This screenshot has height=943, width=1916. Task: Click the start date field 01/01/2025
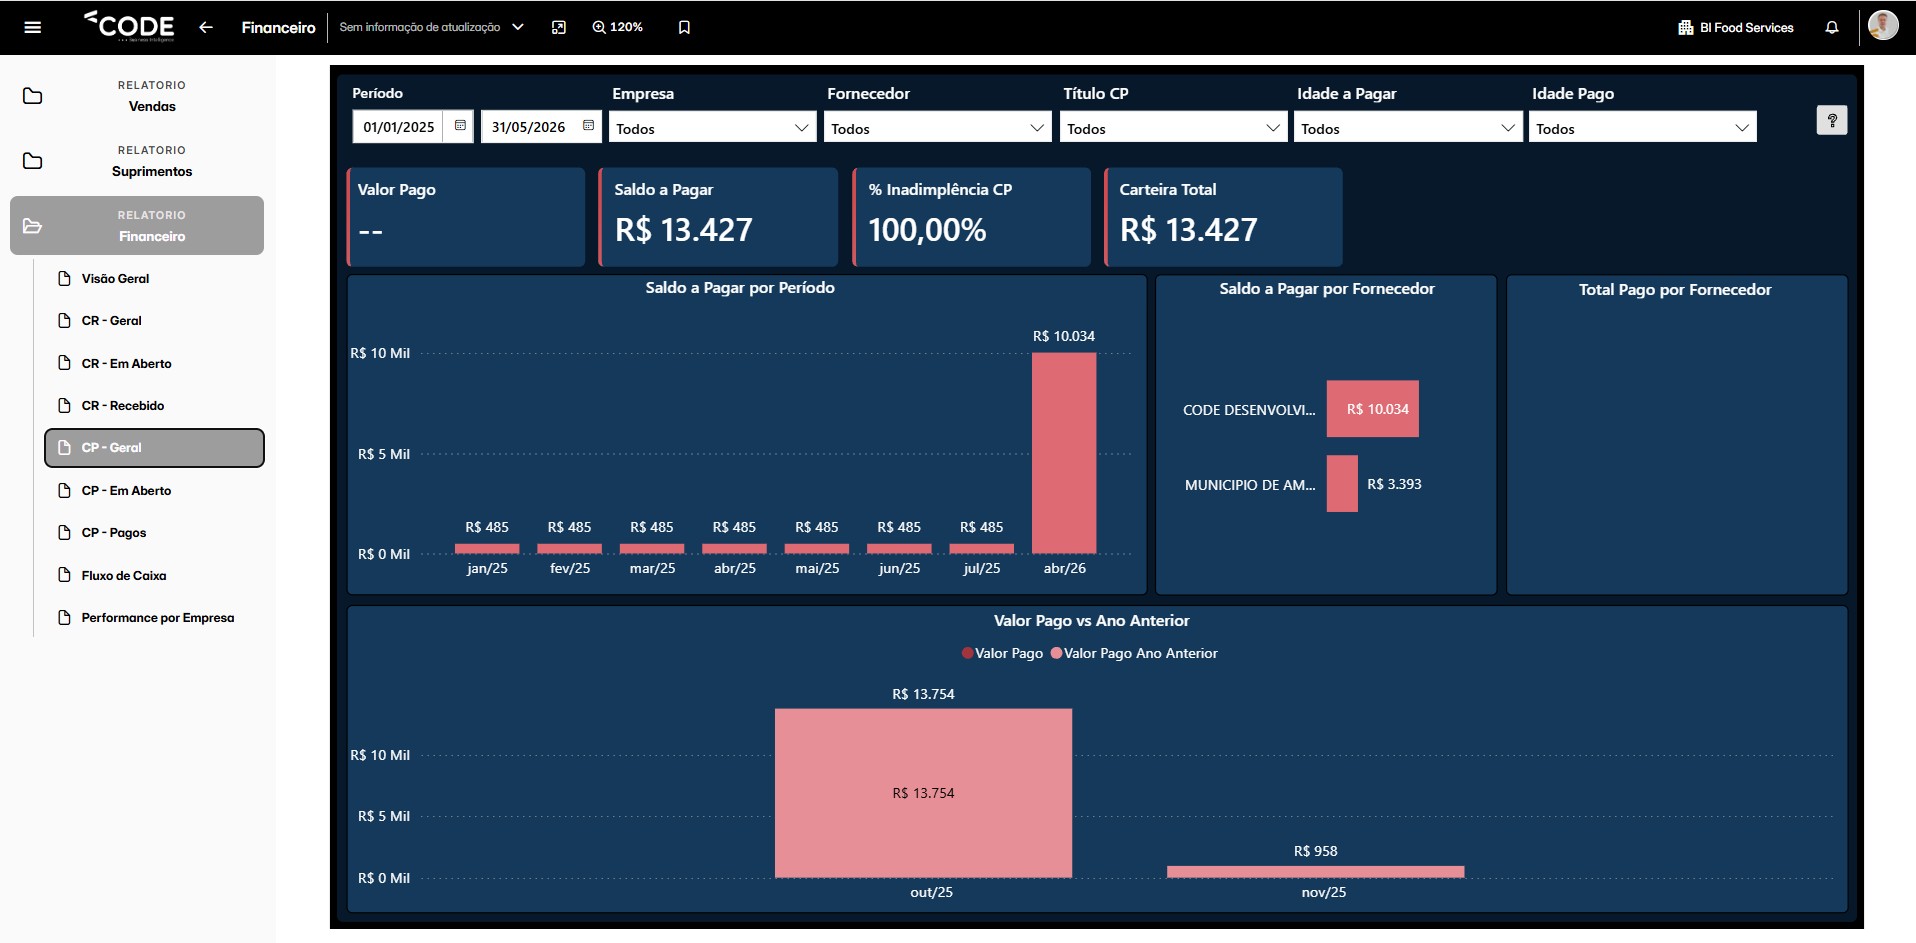point(398,127)
